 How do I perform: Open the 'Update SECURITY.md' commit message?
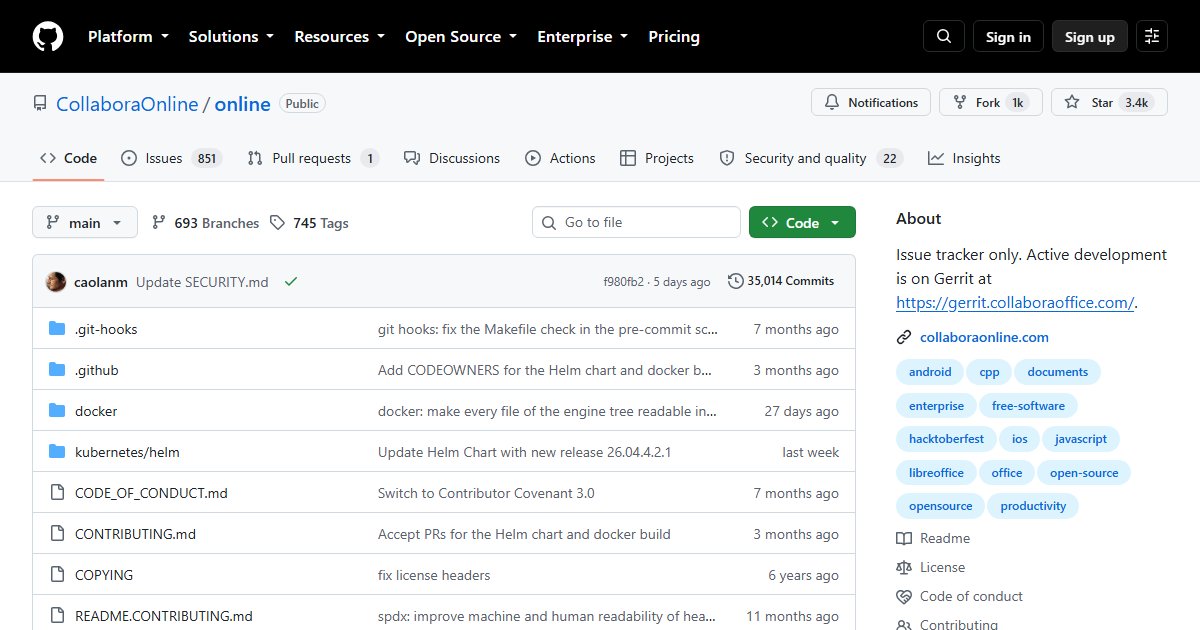[x=202, y=282]
